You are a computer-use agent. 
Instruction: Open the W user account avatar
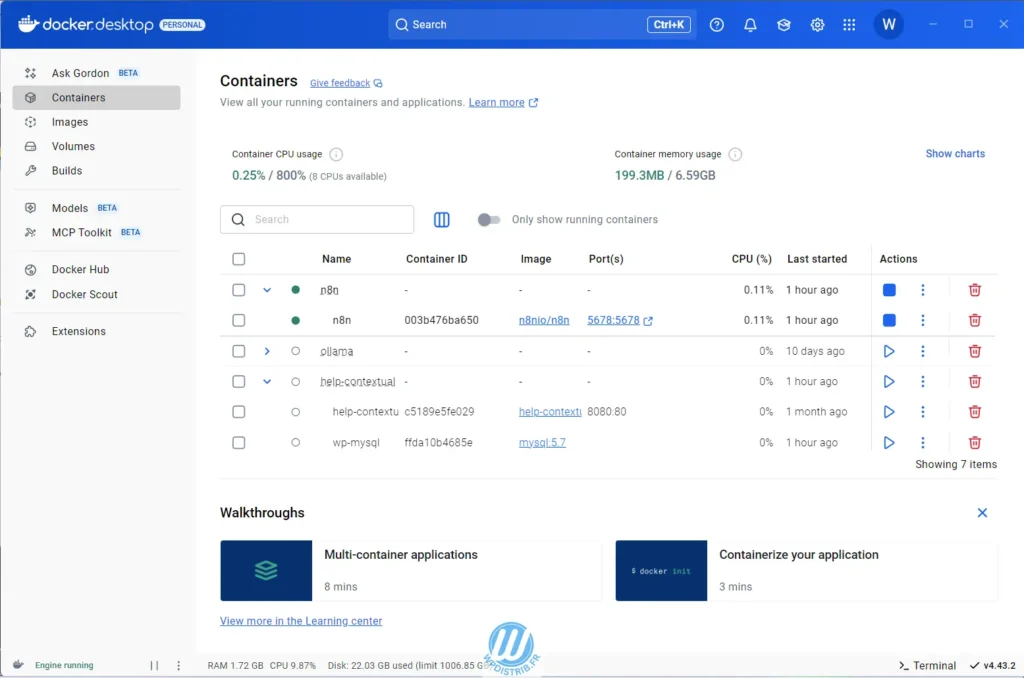pos(889,25)
